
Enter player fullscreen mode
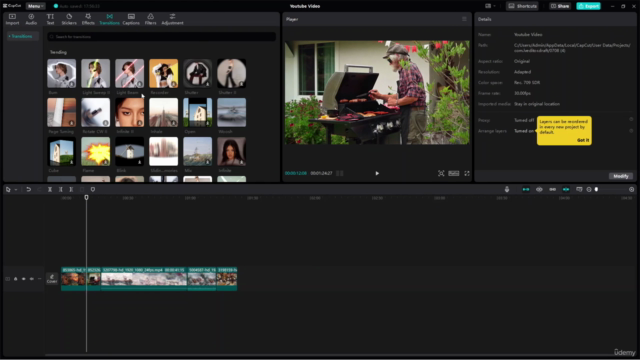click(467, 173)
